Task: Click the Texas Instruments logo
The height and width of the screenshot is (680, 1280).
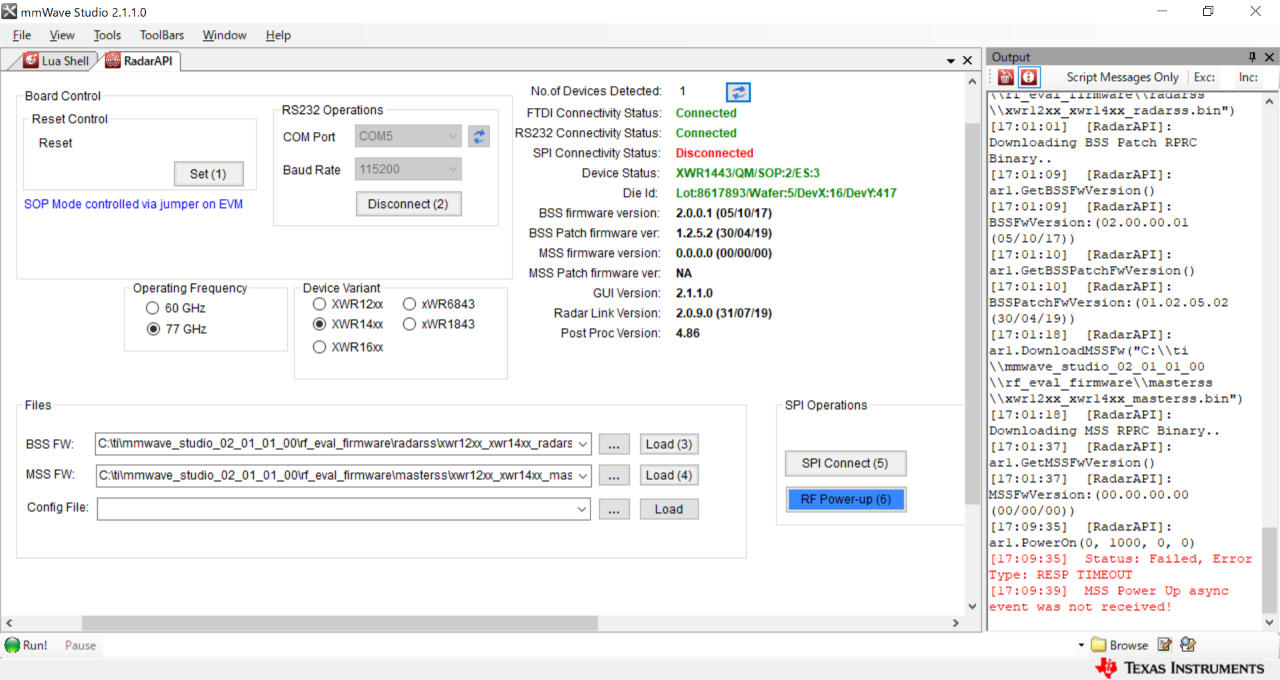Action: pos(1180,668)
